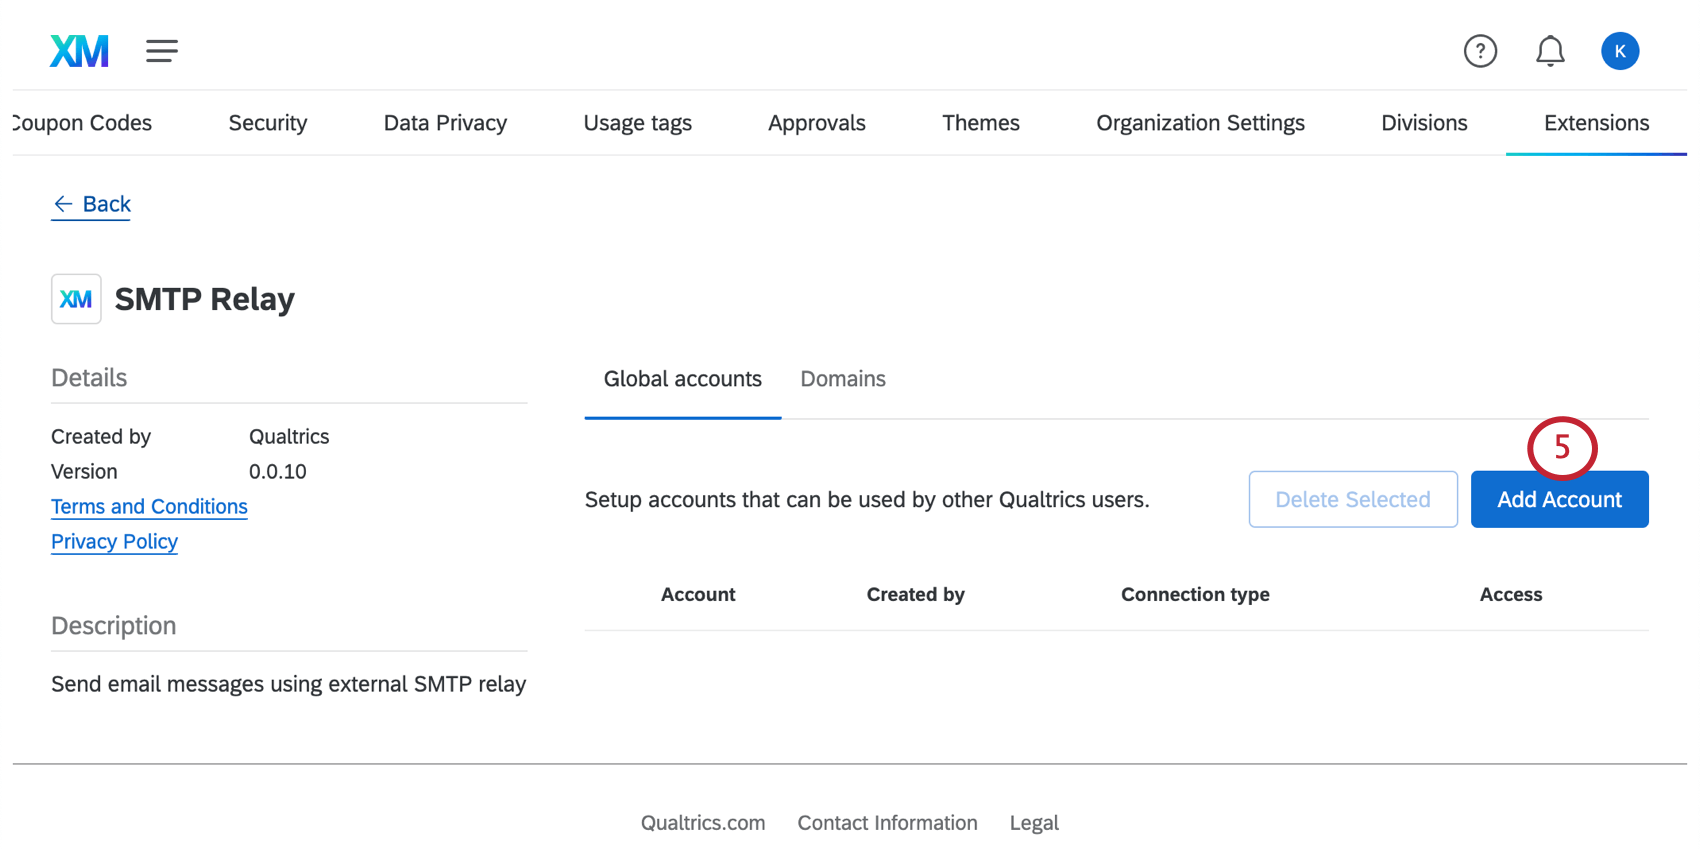Open the help question mark icon
The image size is (1700, 850).
pyautogui.click(x=1480, y=51)
